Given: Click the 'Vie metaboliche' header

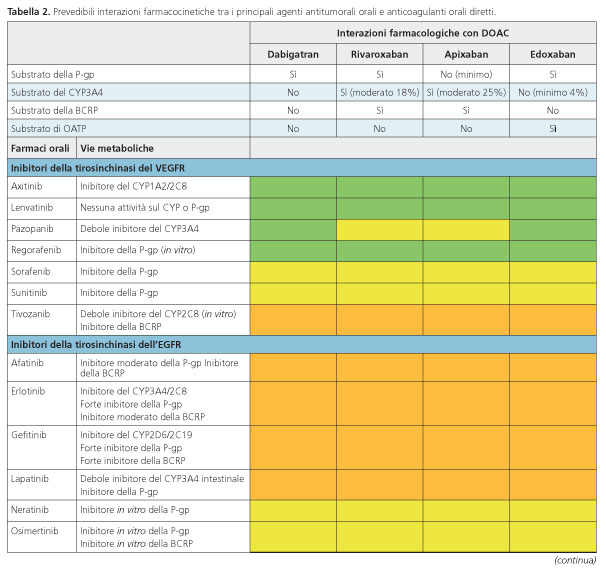Looking at the screenshot, I should (117, 148).
